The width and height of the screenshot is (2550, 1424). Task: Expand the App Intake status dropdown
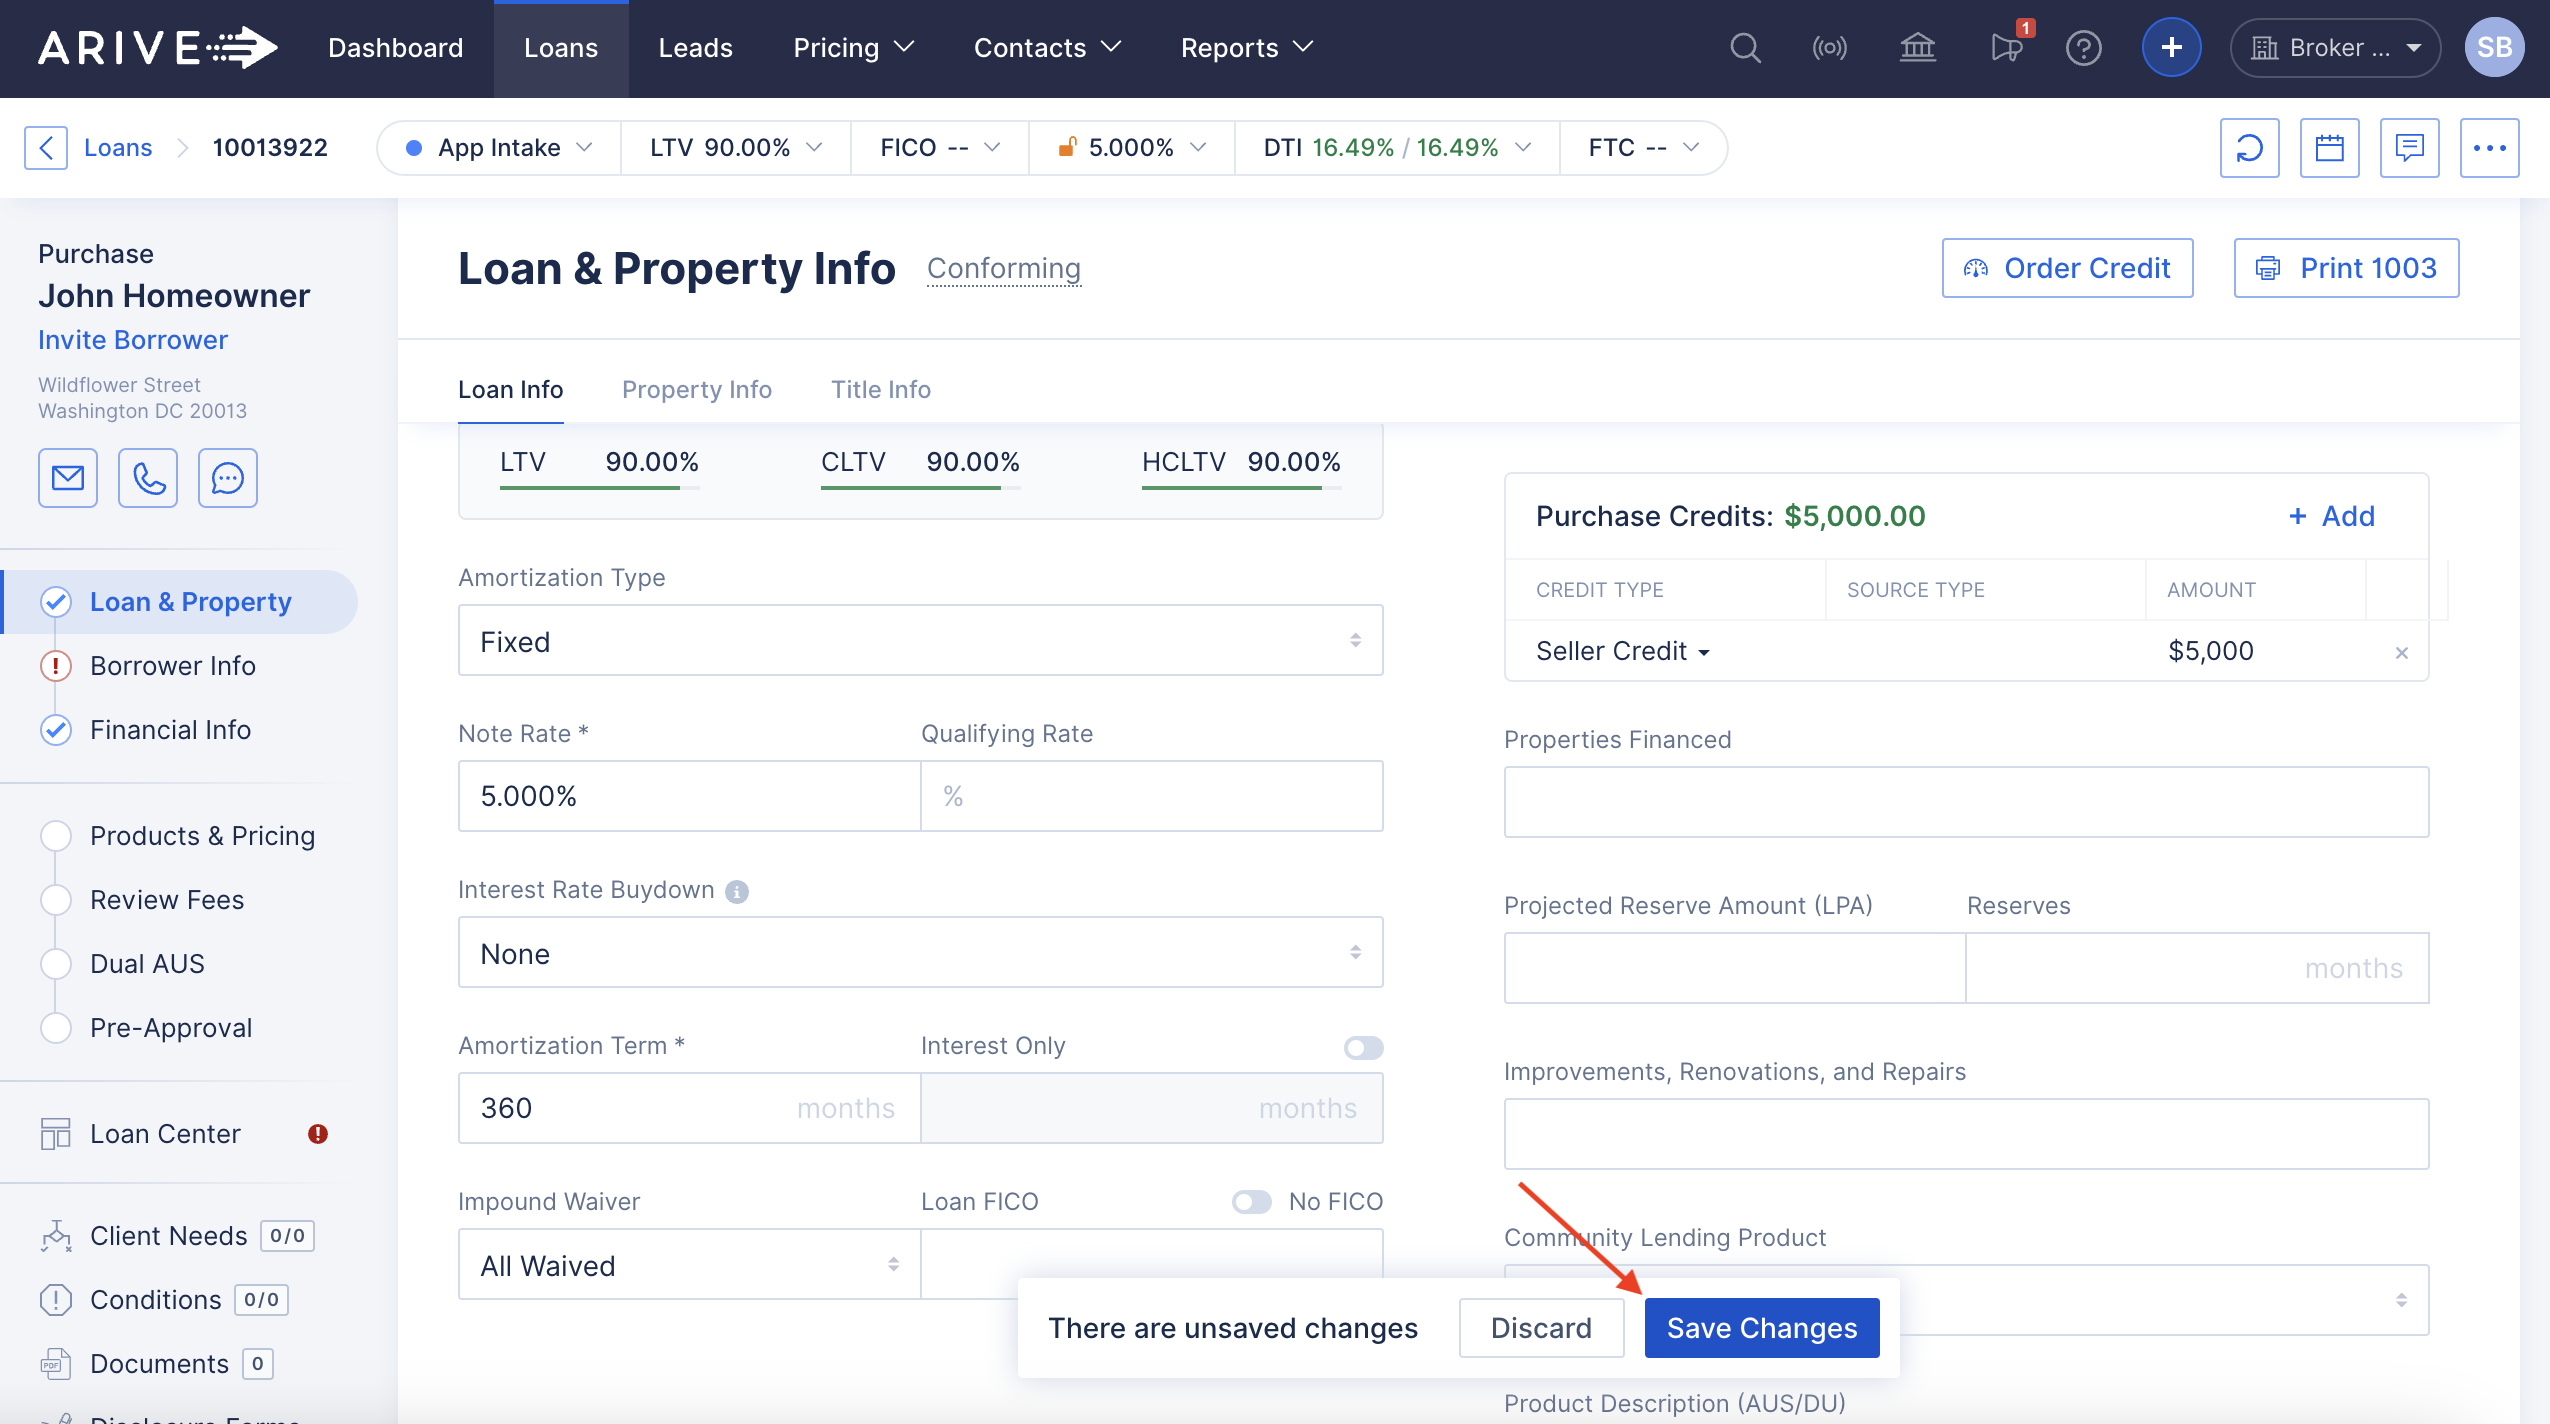click(499, 148)
